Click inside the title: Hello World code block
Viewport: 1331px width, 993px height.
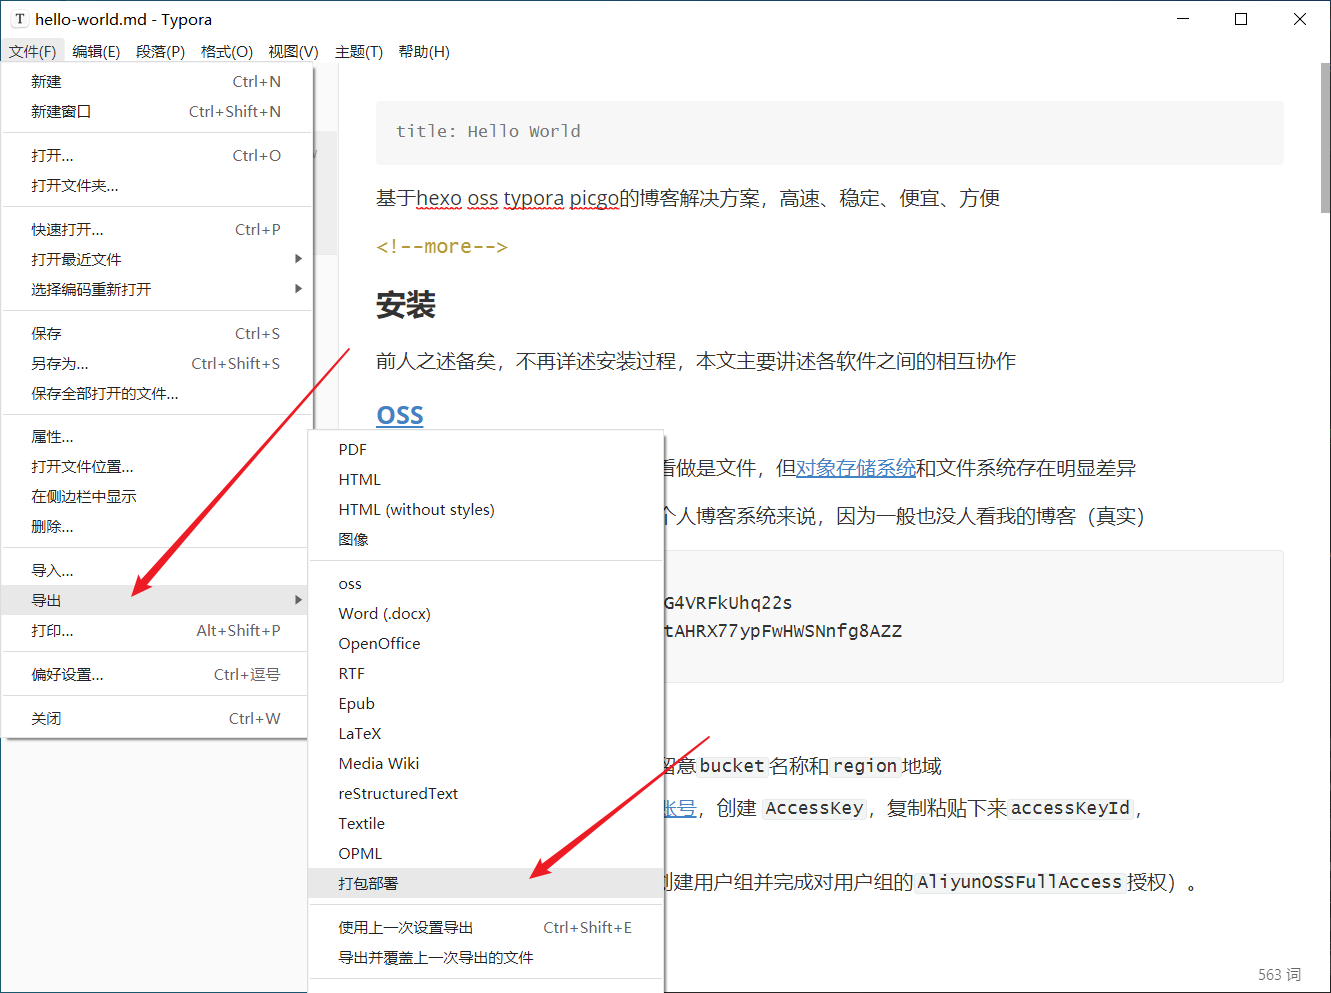point(828,132)
